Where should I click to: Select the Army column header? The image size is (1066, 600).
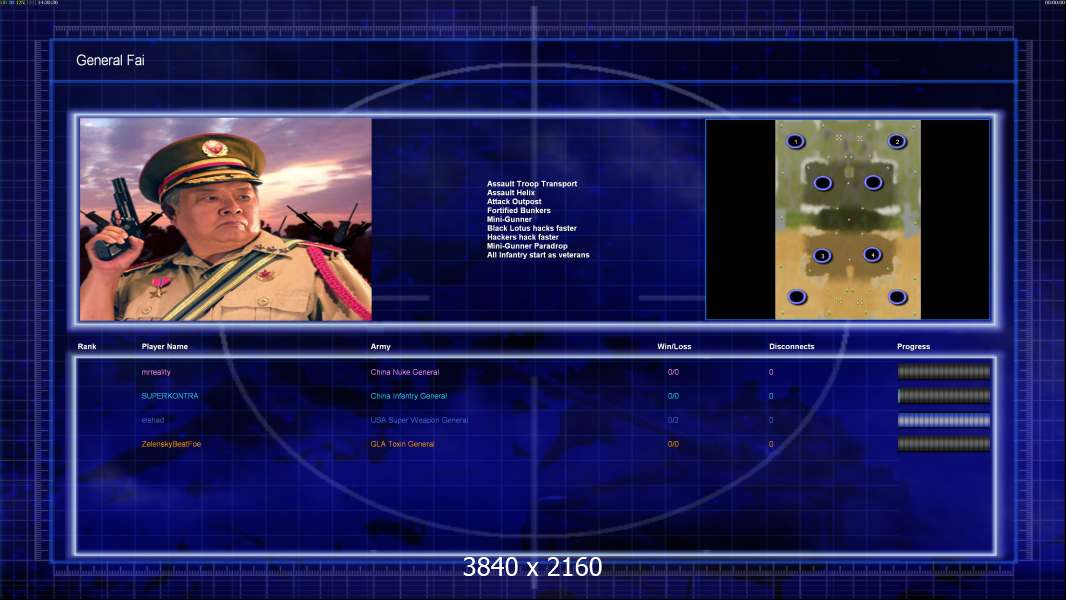click(x=381, y=347)
